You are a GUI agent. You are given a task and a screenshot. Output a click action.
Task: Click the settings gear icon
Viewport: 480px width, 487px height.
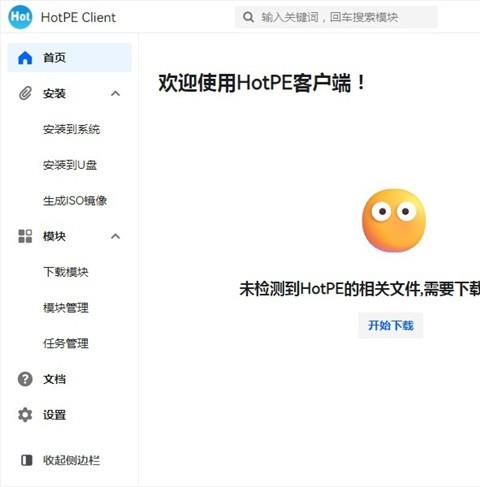click(x=25, y=415)
